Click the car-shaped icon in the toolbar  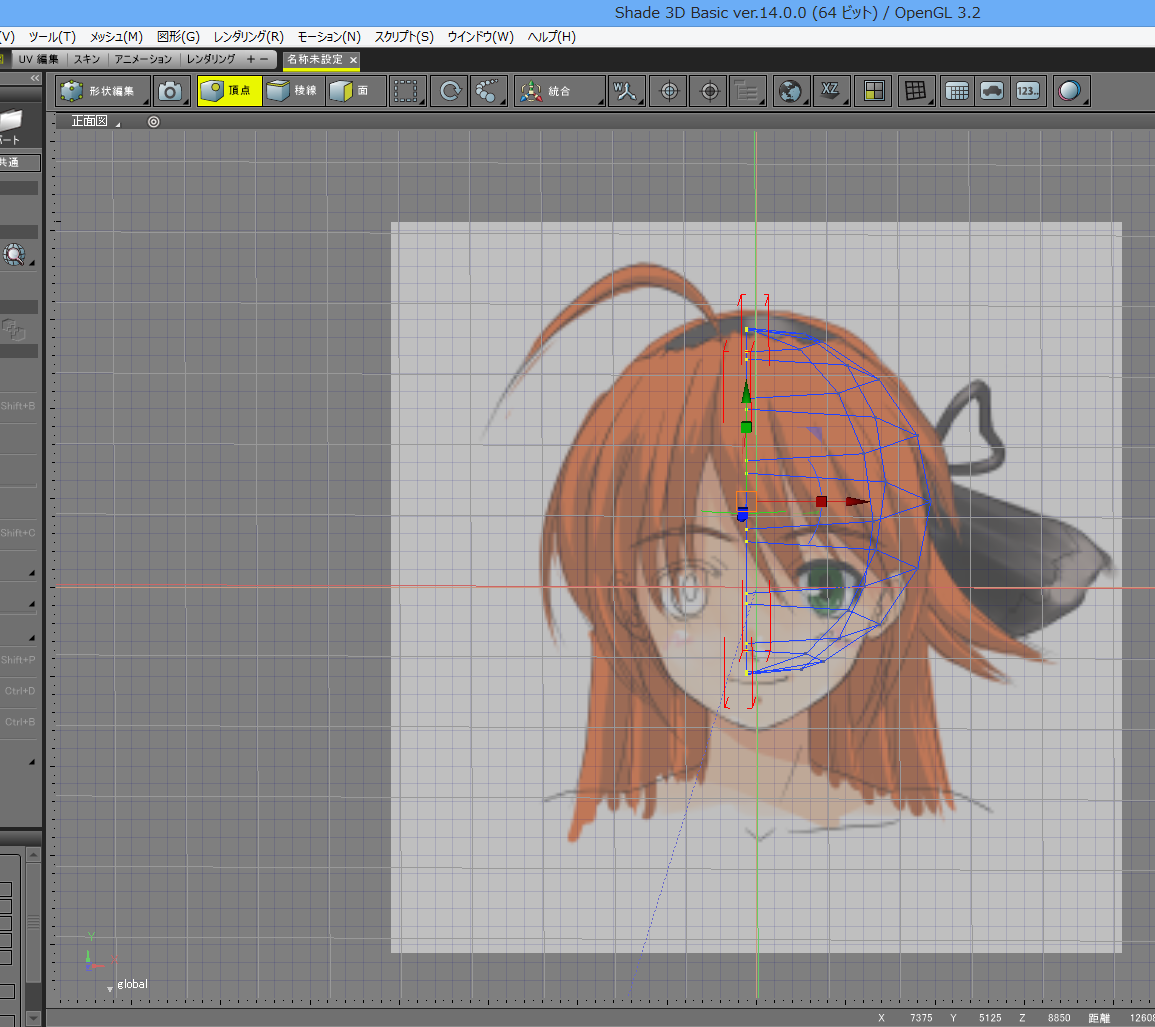pyautogui.click(x=991, y=92)
